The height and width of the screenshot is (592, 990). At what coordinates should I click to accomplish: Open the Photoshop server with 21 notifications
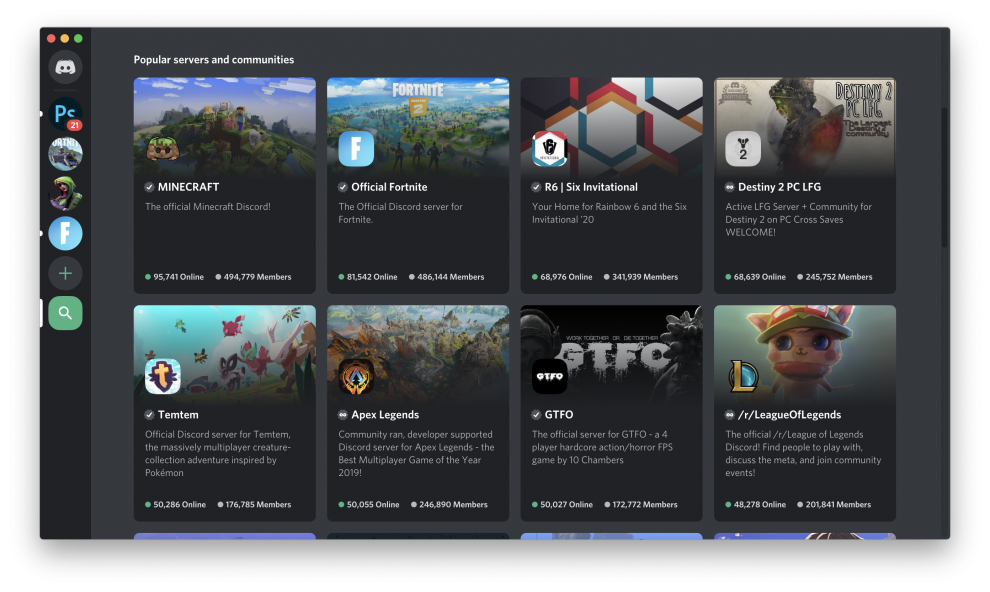(65, 114)
